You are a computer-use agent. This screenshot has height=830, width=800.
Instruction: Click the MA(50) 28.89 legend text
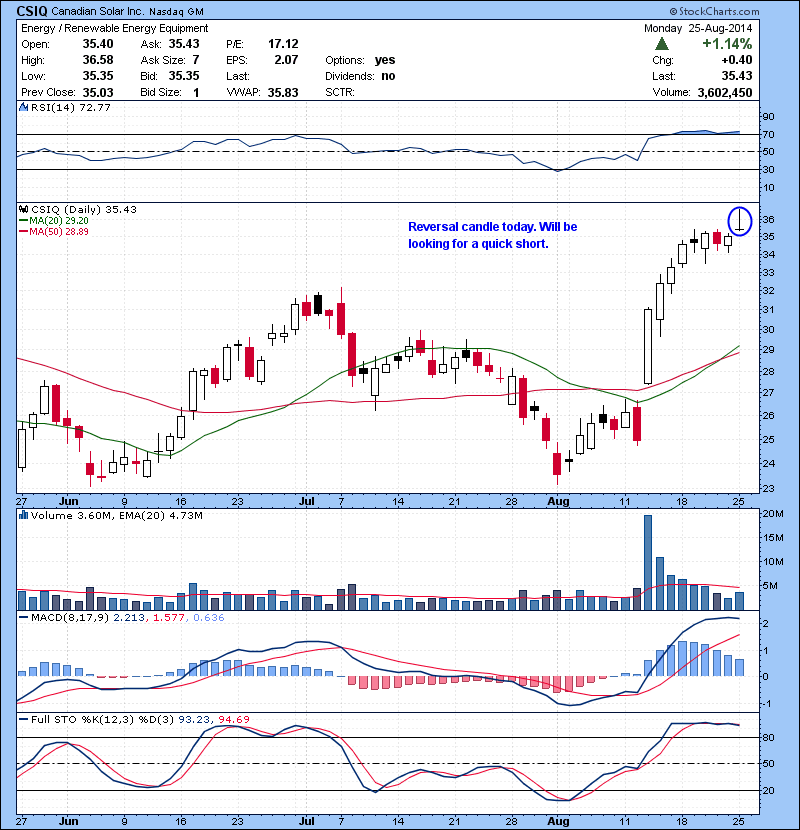tap(59, 232)
